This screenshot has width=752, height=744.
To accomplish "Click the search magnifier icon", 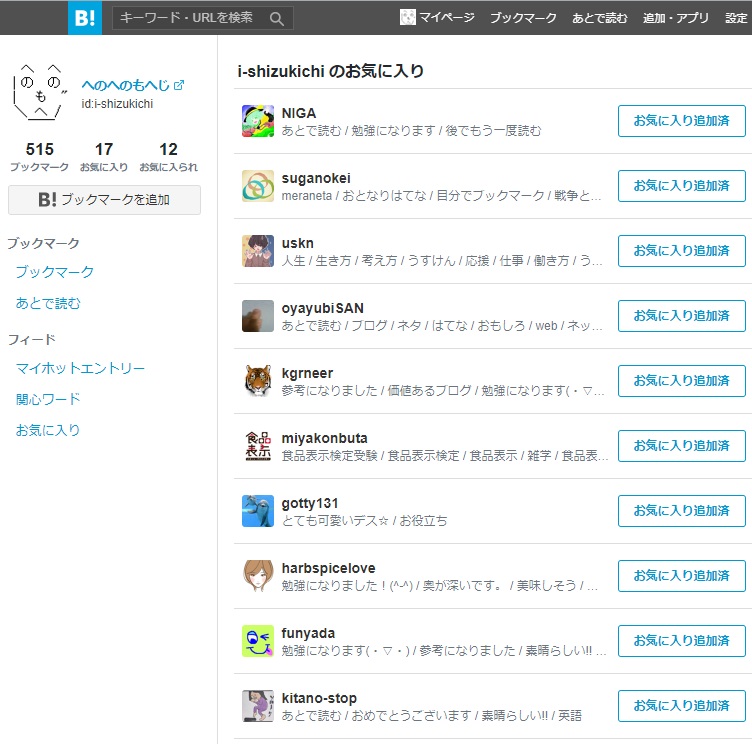I will tap(276, 19).
